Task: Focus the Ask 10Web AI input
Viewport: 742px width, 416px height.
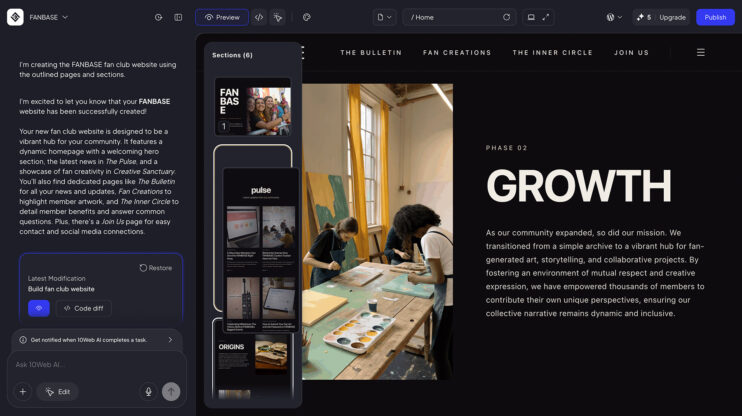Action: [x=95, y=364]
